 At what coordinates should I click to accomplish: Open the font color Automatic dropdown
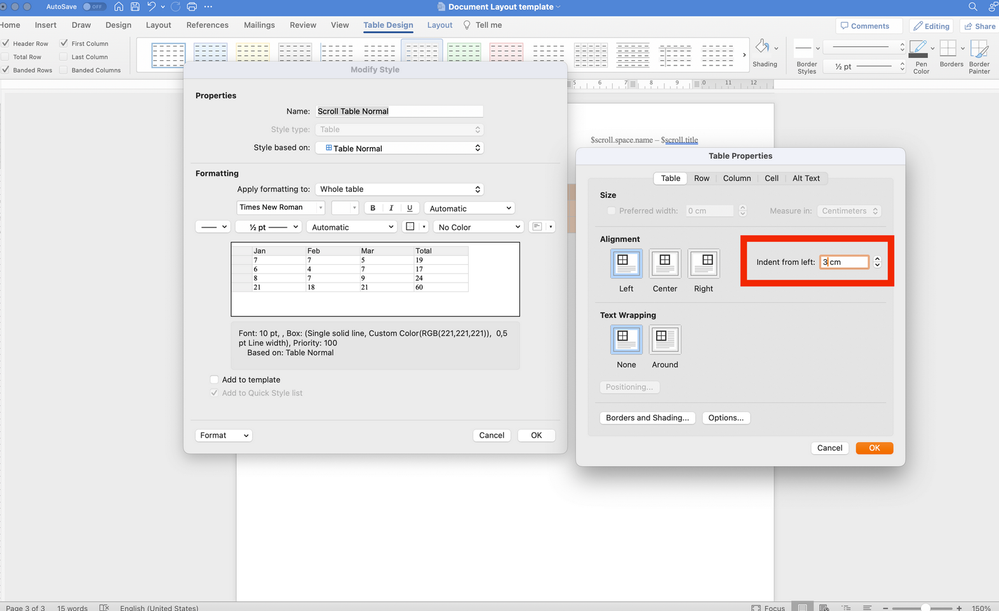(x=469, y=208)
